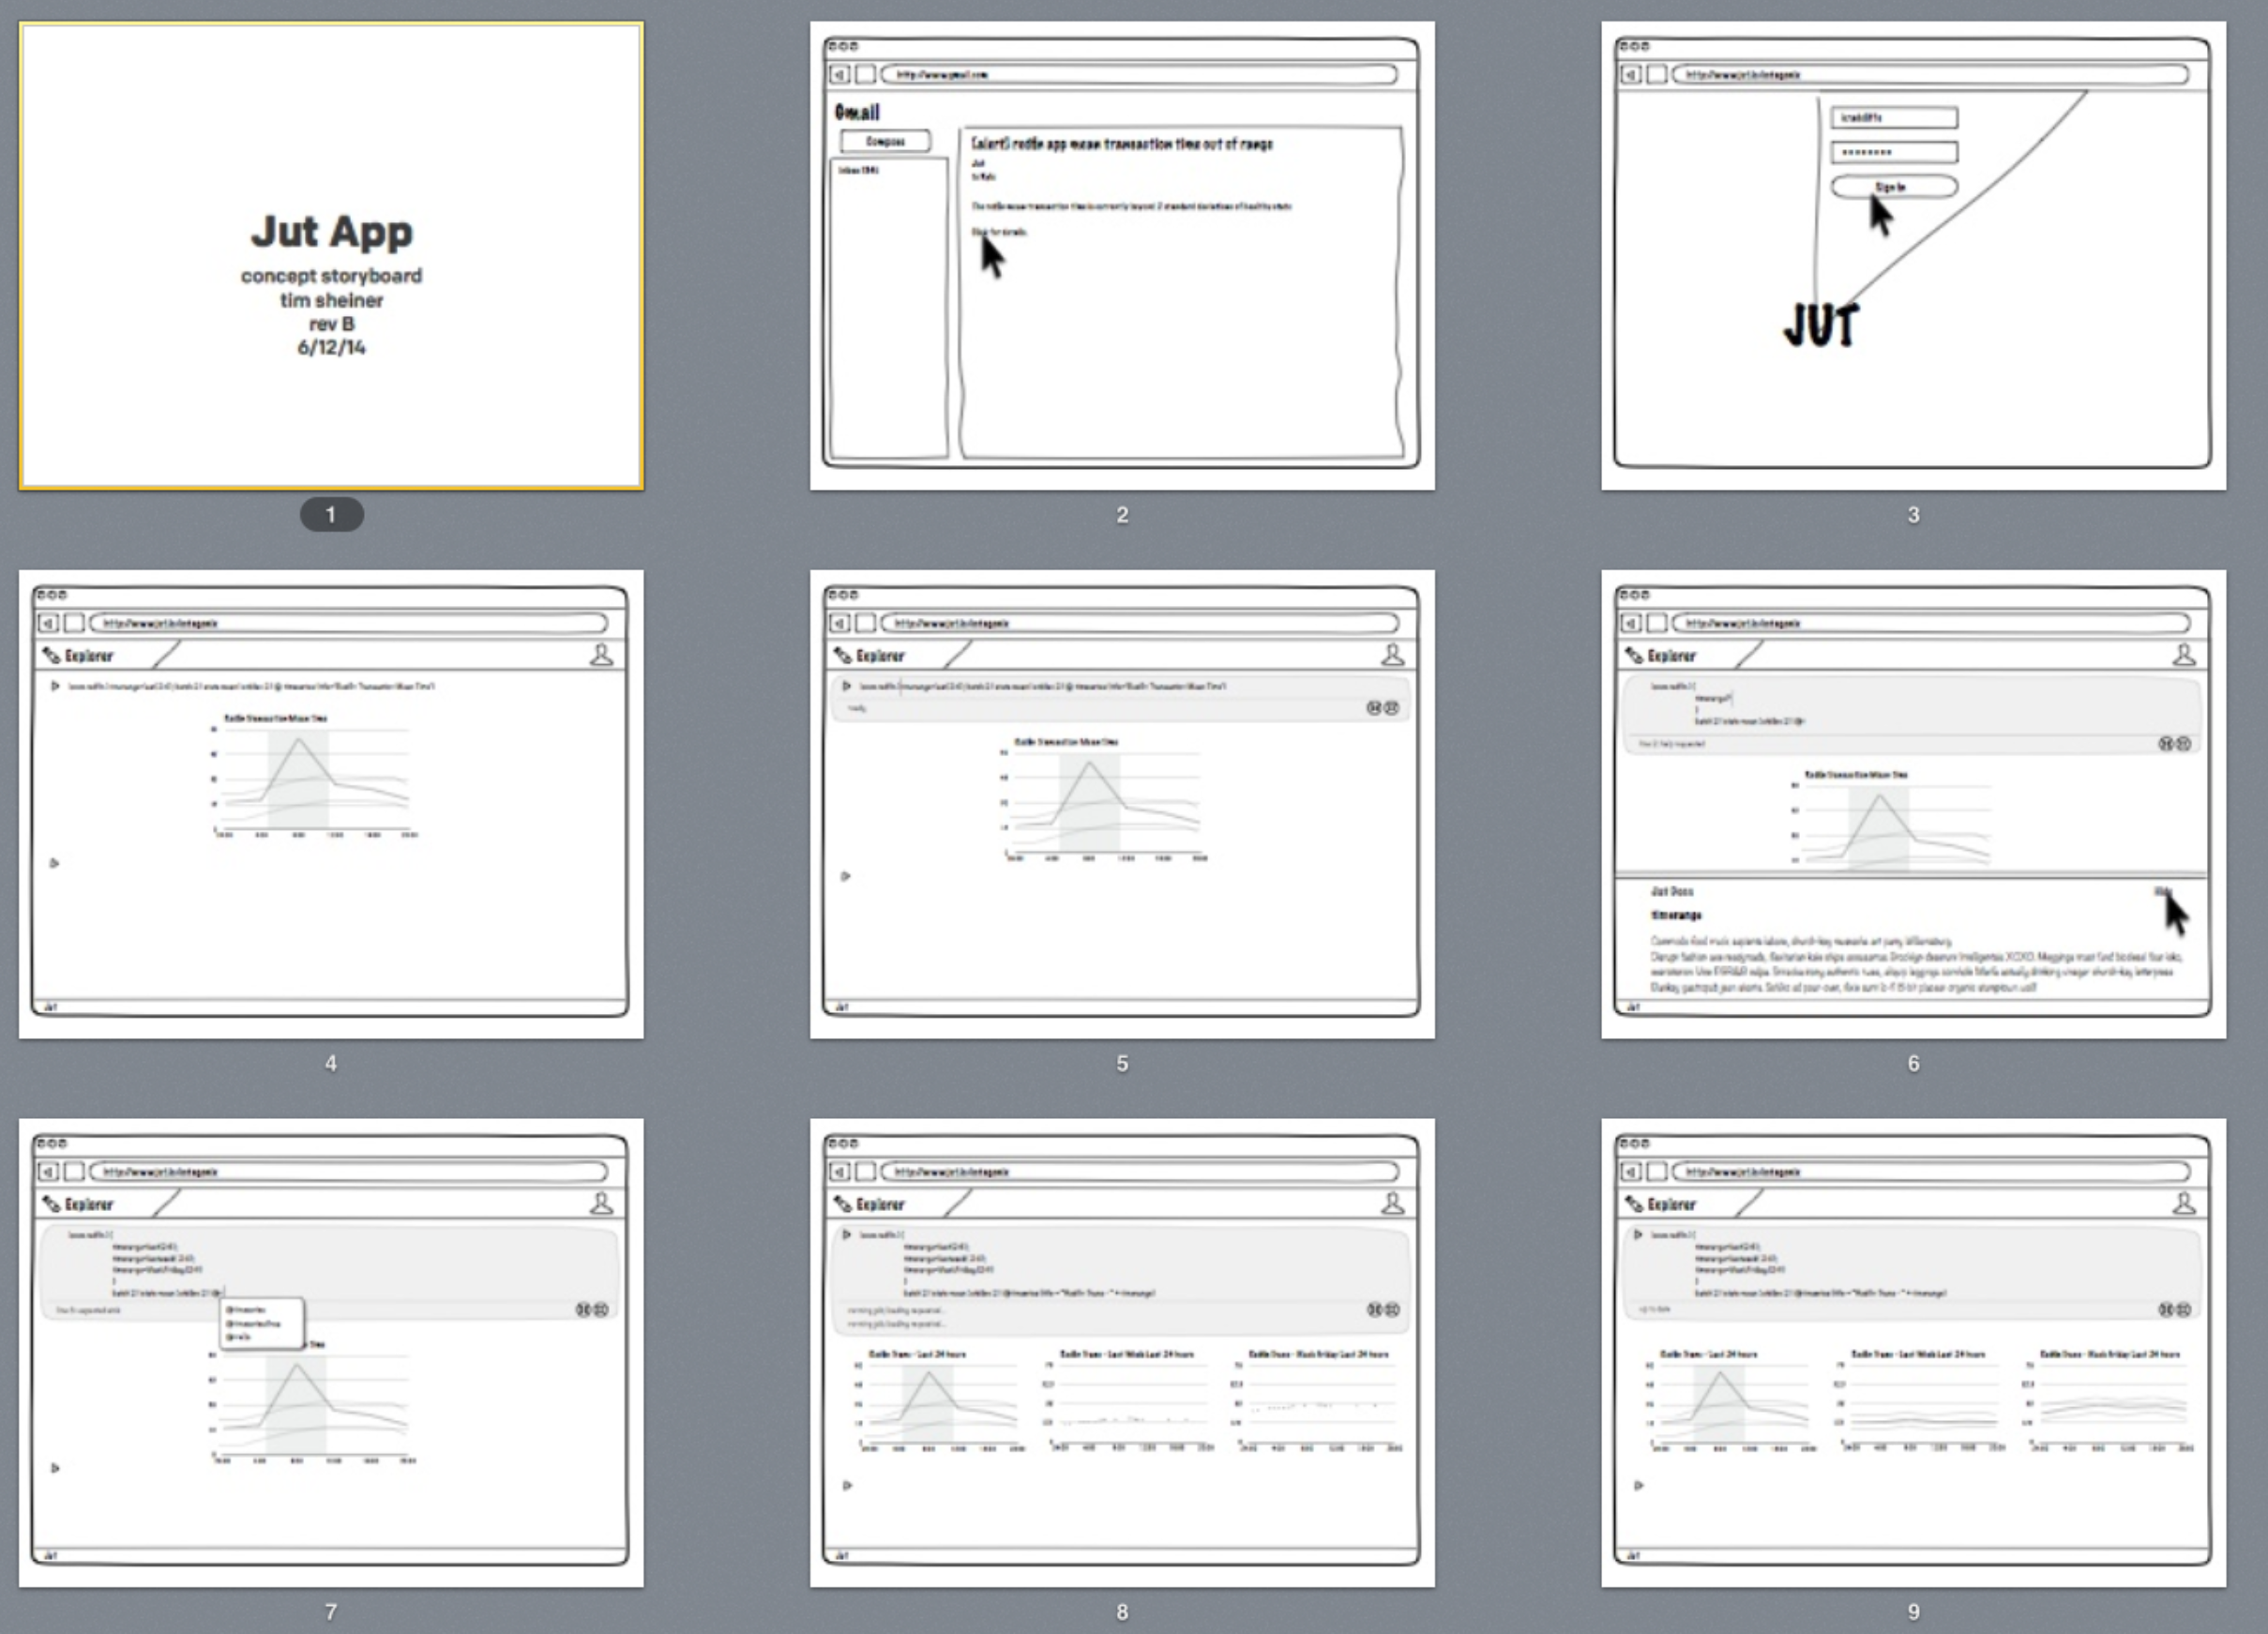Click the run query arrow in slide 8

pyautogui.click(x=846, y=1235)
